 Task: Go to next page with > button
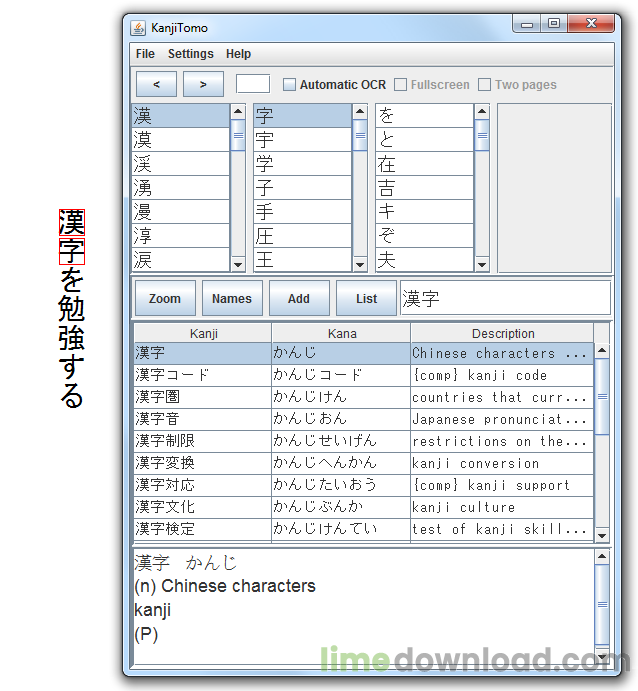pyautogui.click(x=203, y=84)
